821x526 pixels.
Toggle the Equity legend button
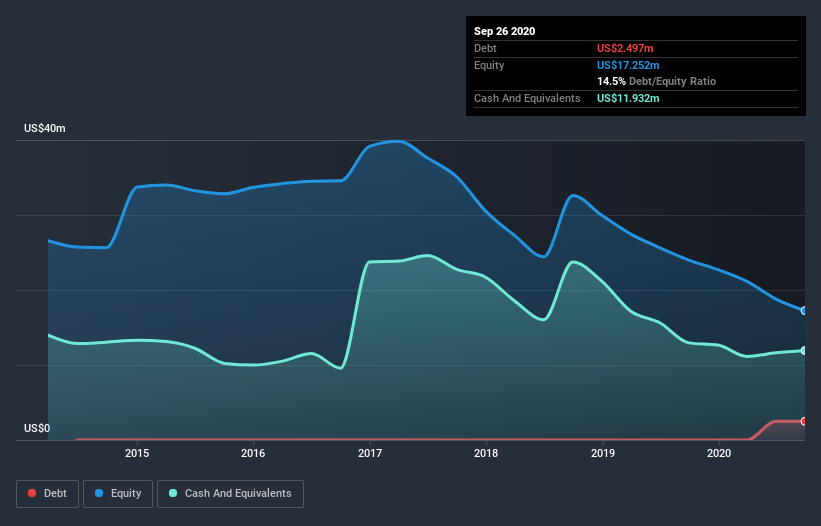click(x=118, y=494)
